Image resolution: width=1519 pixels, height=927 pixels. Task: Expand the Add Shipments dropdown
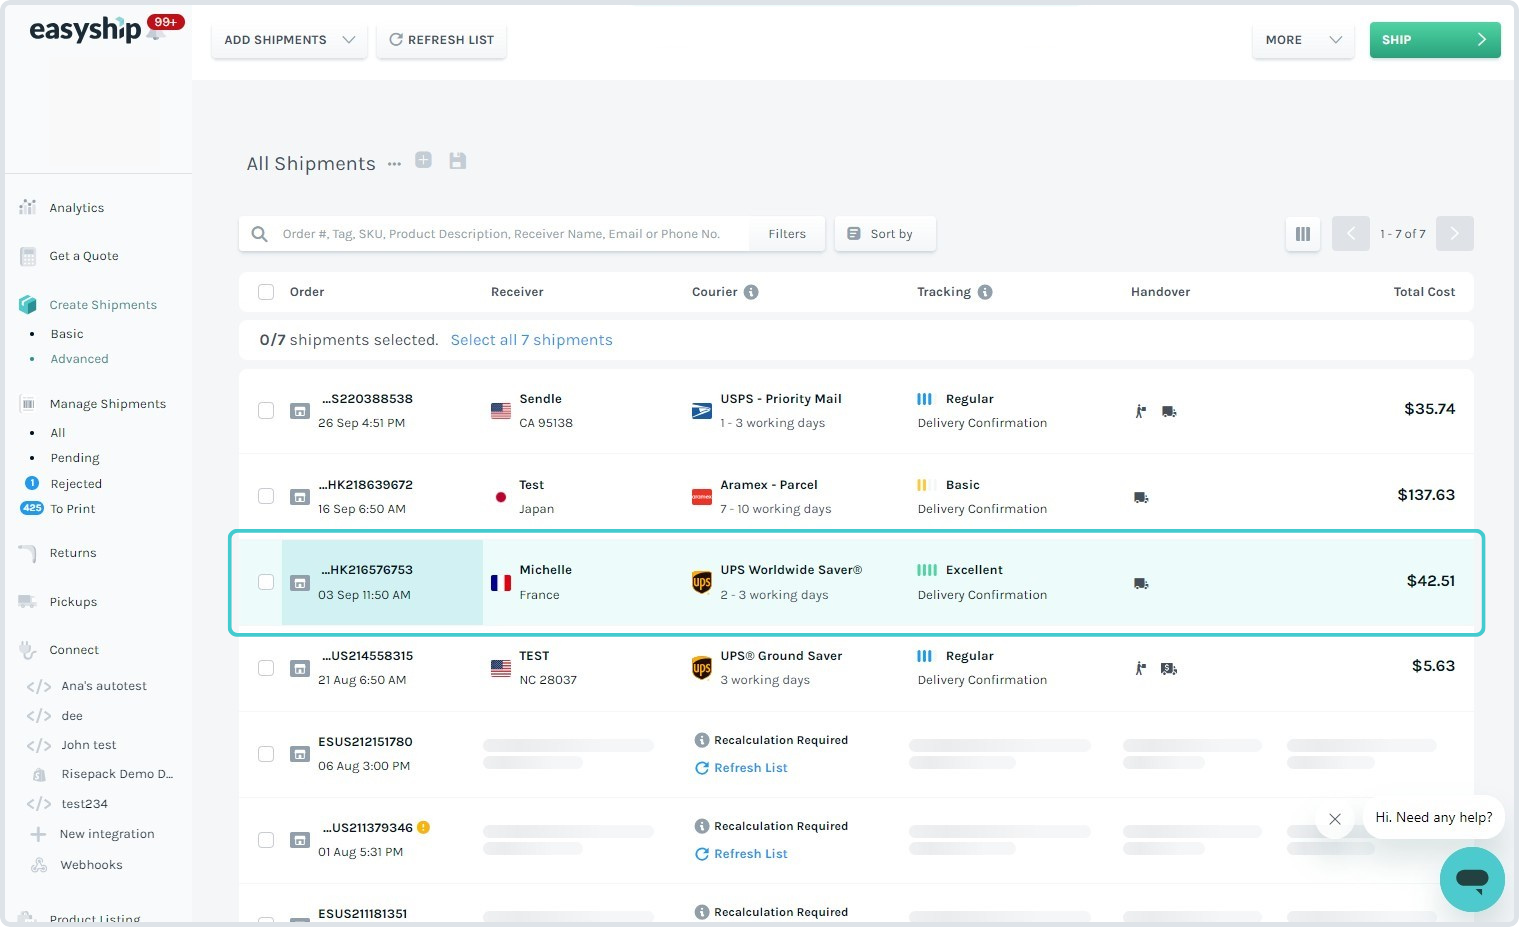(x=289, y=40)
